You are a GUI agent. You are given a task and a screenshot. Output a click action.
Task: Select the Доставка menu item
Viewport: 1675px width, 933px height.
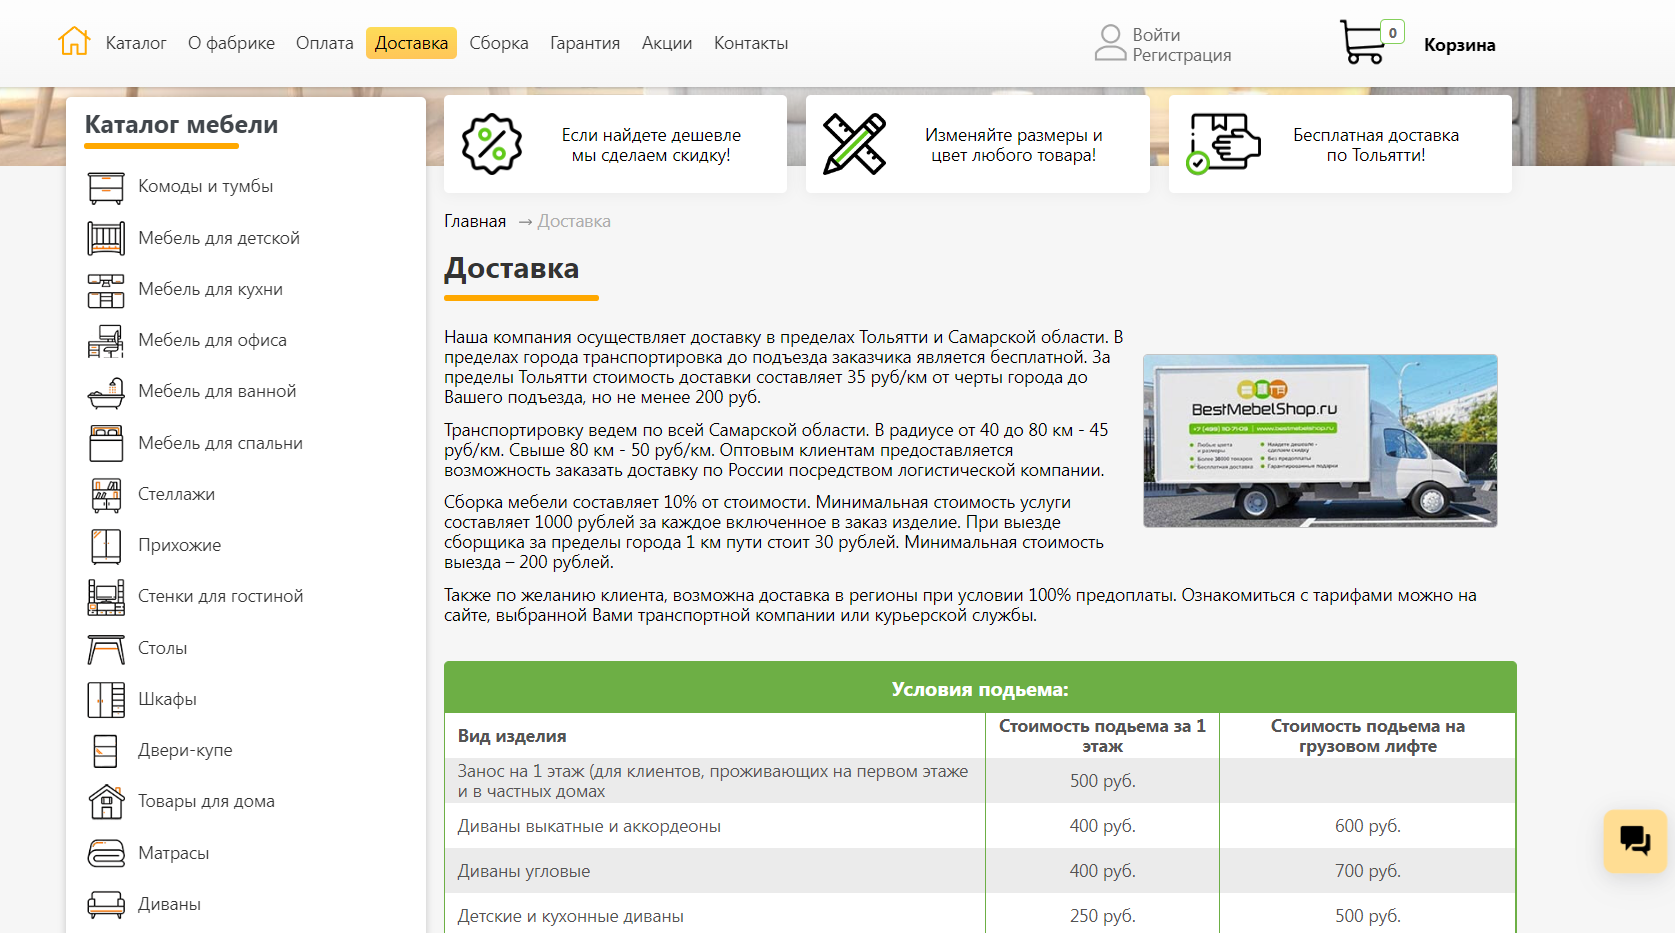(x=411, y=43)
